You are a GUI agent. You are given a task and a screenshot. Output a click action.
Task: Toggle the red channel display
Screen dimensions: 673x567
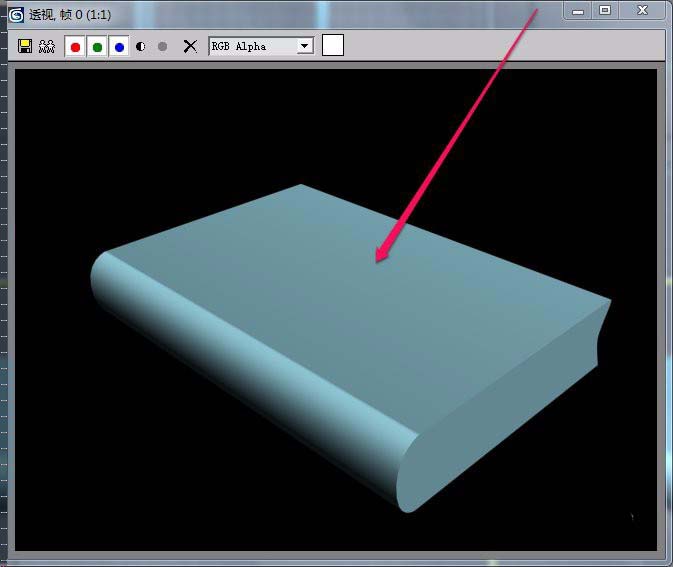[75, 46]
